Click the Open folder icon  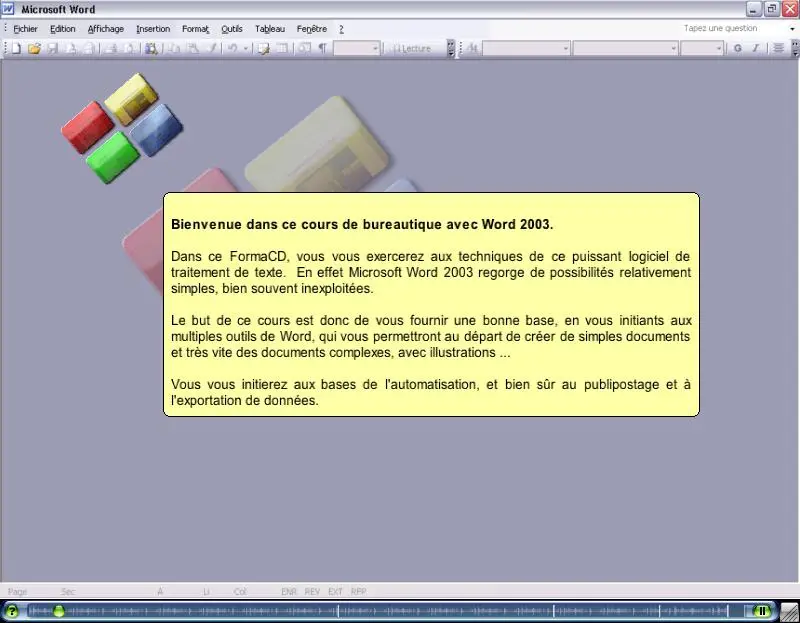tap(34, 48)
